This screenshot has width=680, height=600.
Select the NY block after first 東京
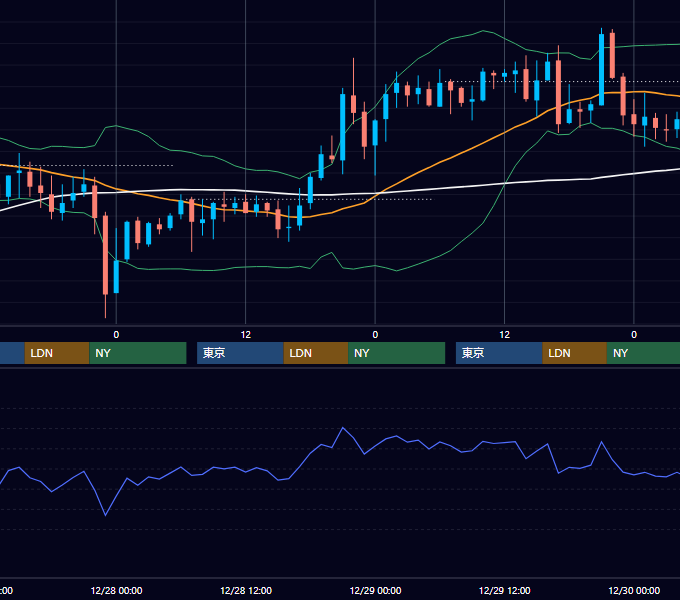(396, 353)
